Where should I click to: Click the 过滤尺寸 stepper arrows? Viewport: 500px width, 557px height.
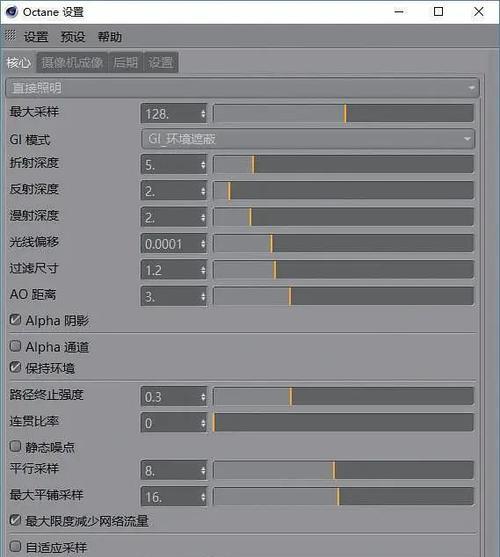(x=203, y=270)
